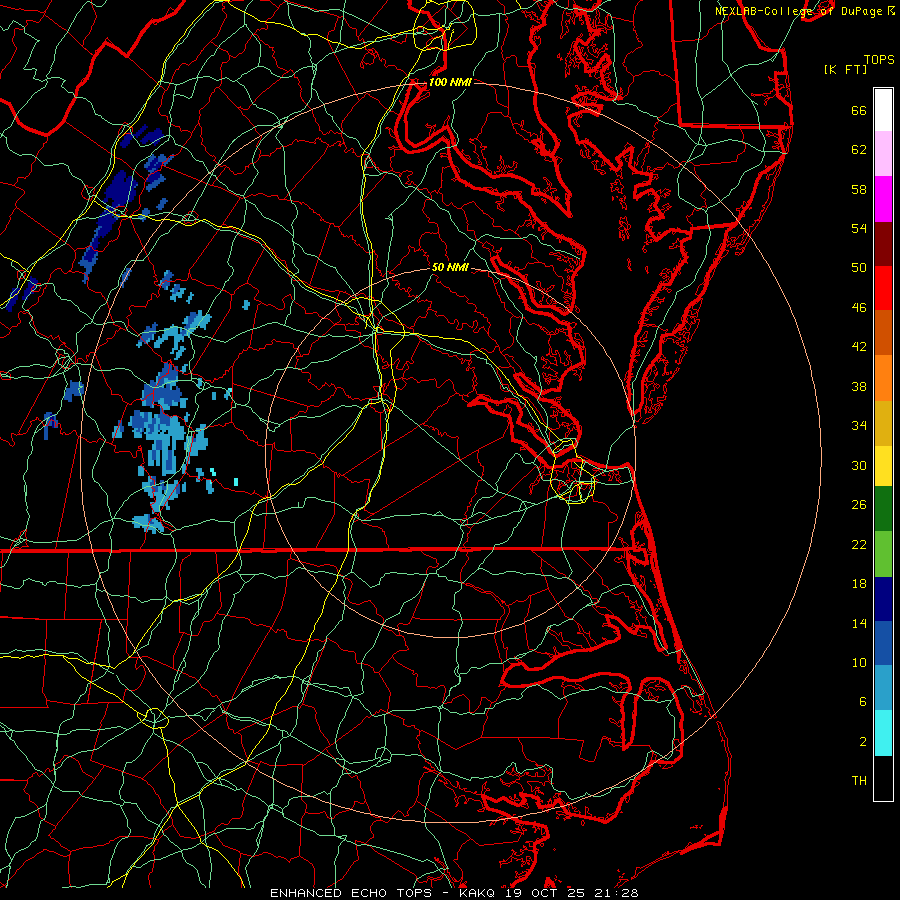
Task: Click the cyan legend band
Action: click(883, 733)
